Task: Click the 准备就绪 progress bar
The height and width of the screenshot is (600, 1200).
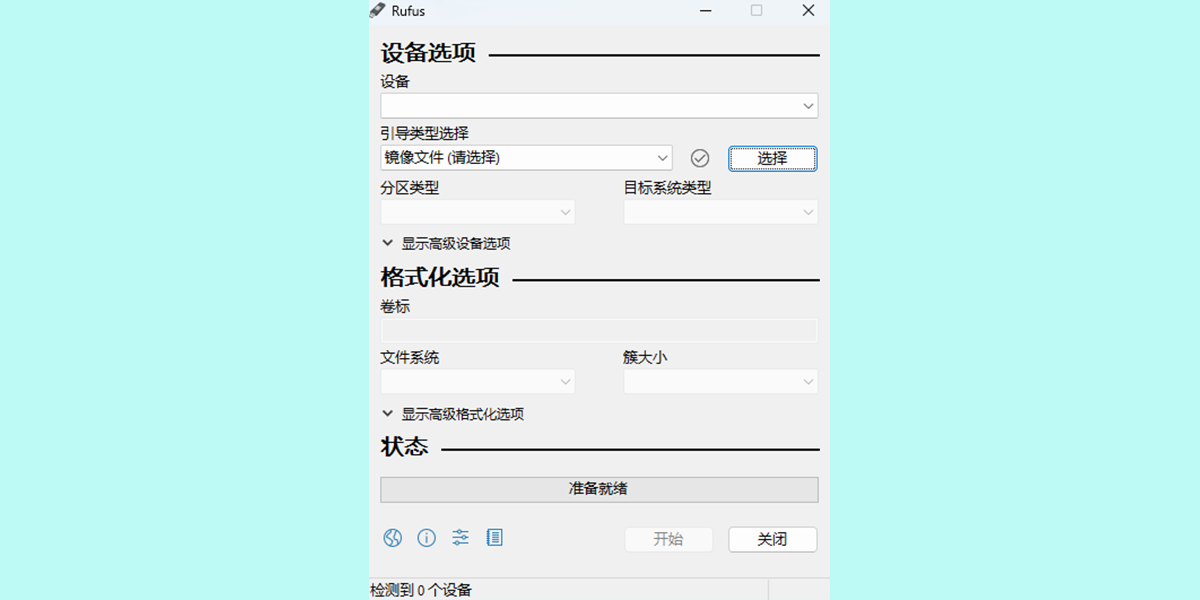Action: pos(599,489)
